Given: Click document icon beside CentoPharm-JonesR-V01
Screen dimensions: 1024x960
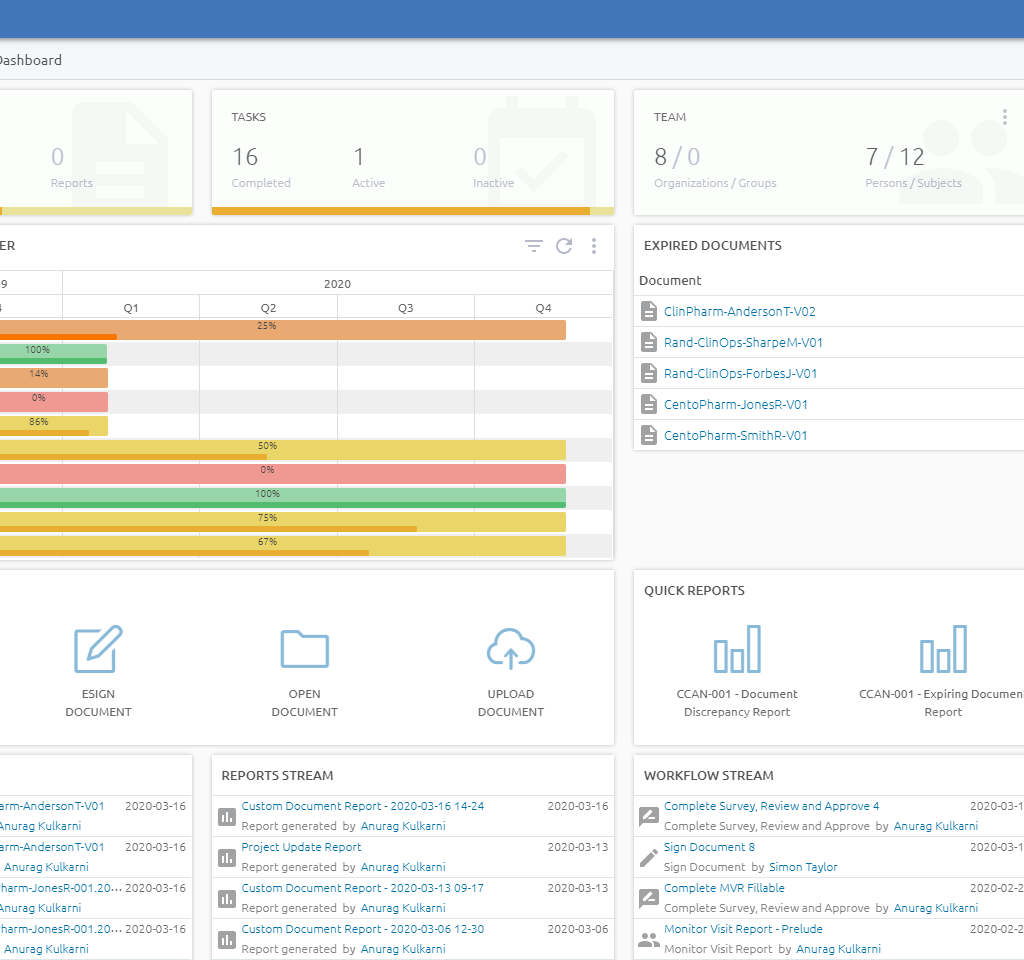Looking at the screenshot, I should point(649,405).
